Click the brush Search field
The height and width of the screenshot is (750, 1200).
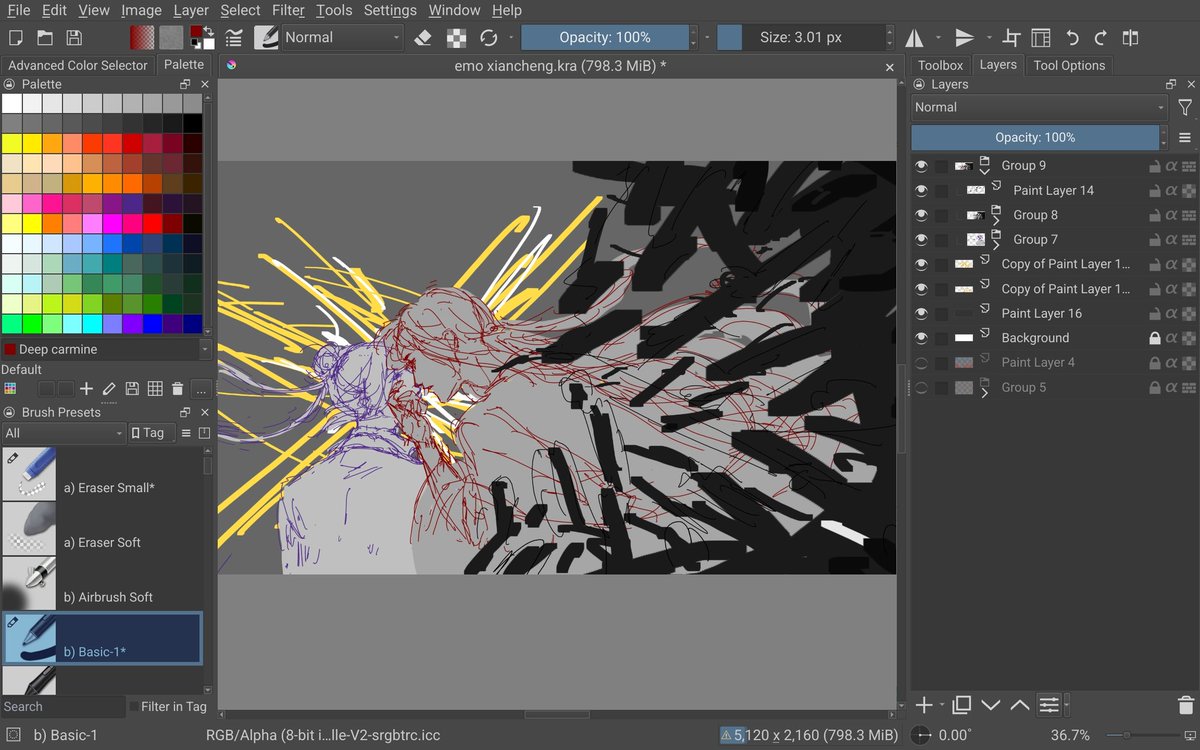click(x=62, y=706)
